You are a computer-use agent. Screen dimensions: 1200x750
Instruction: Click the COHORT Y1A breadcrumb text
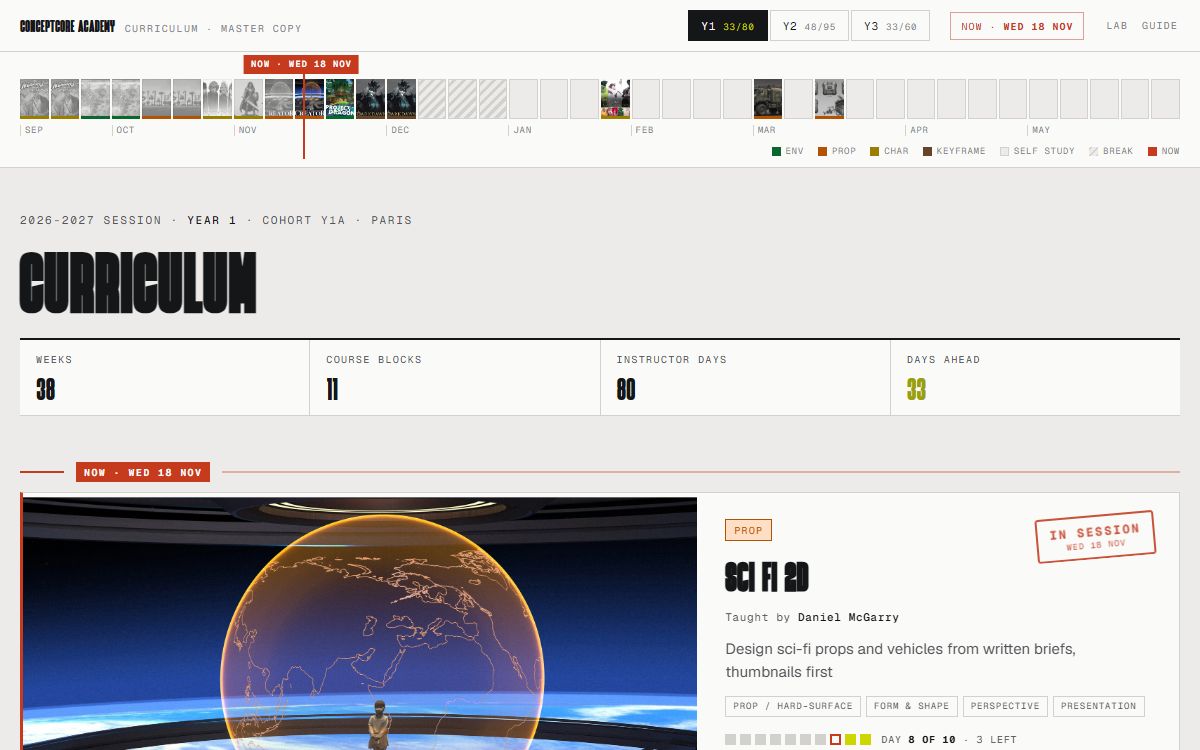click(304, 220)
